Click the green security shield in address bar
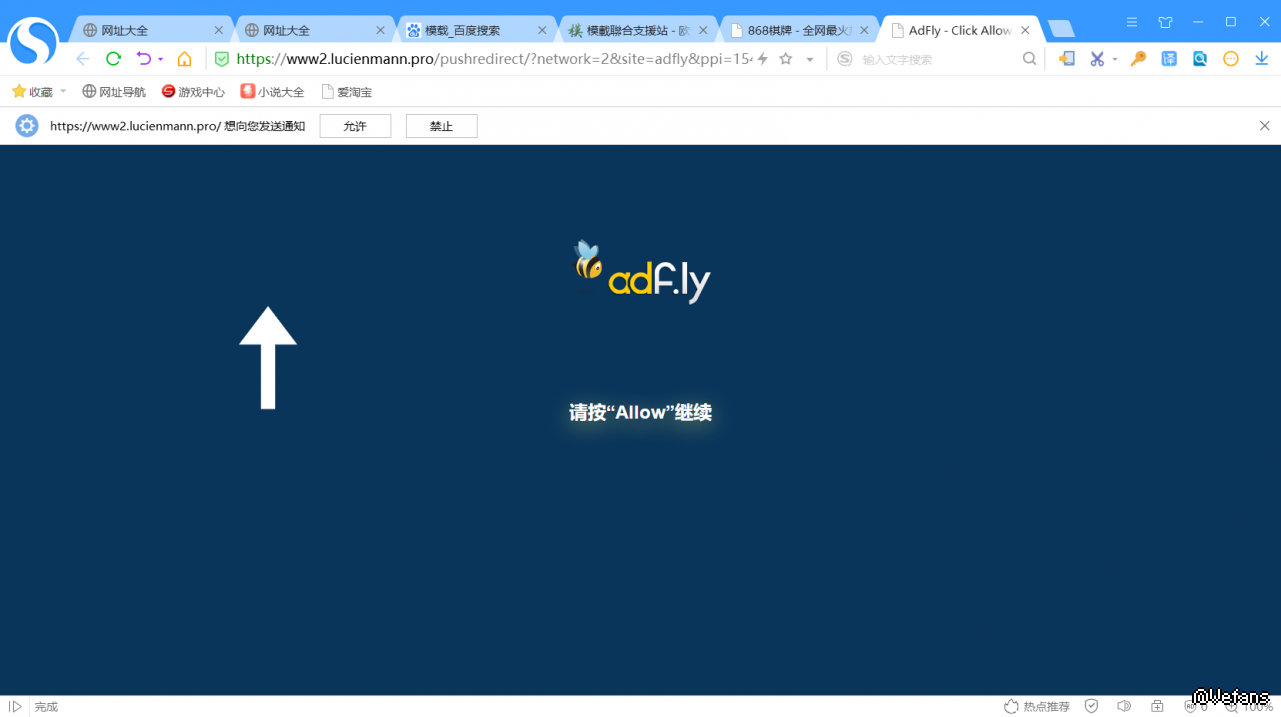The width and height of the screenshot is (1281, 717). (x=222, y=59)
